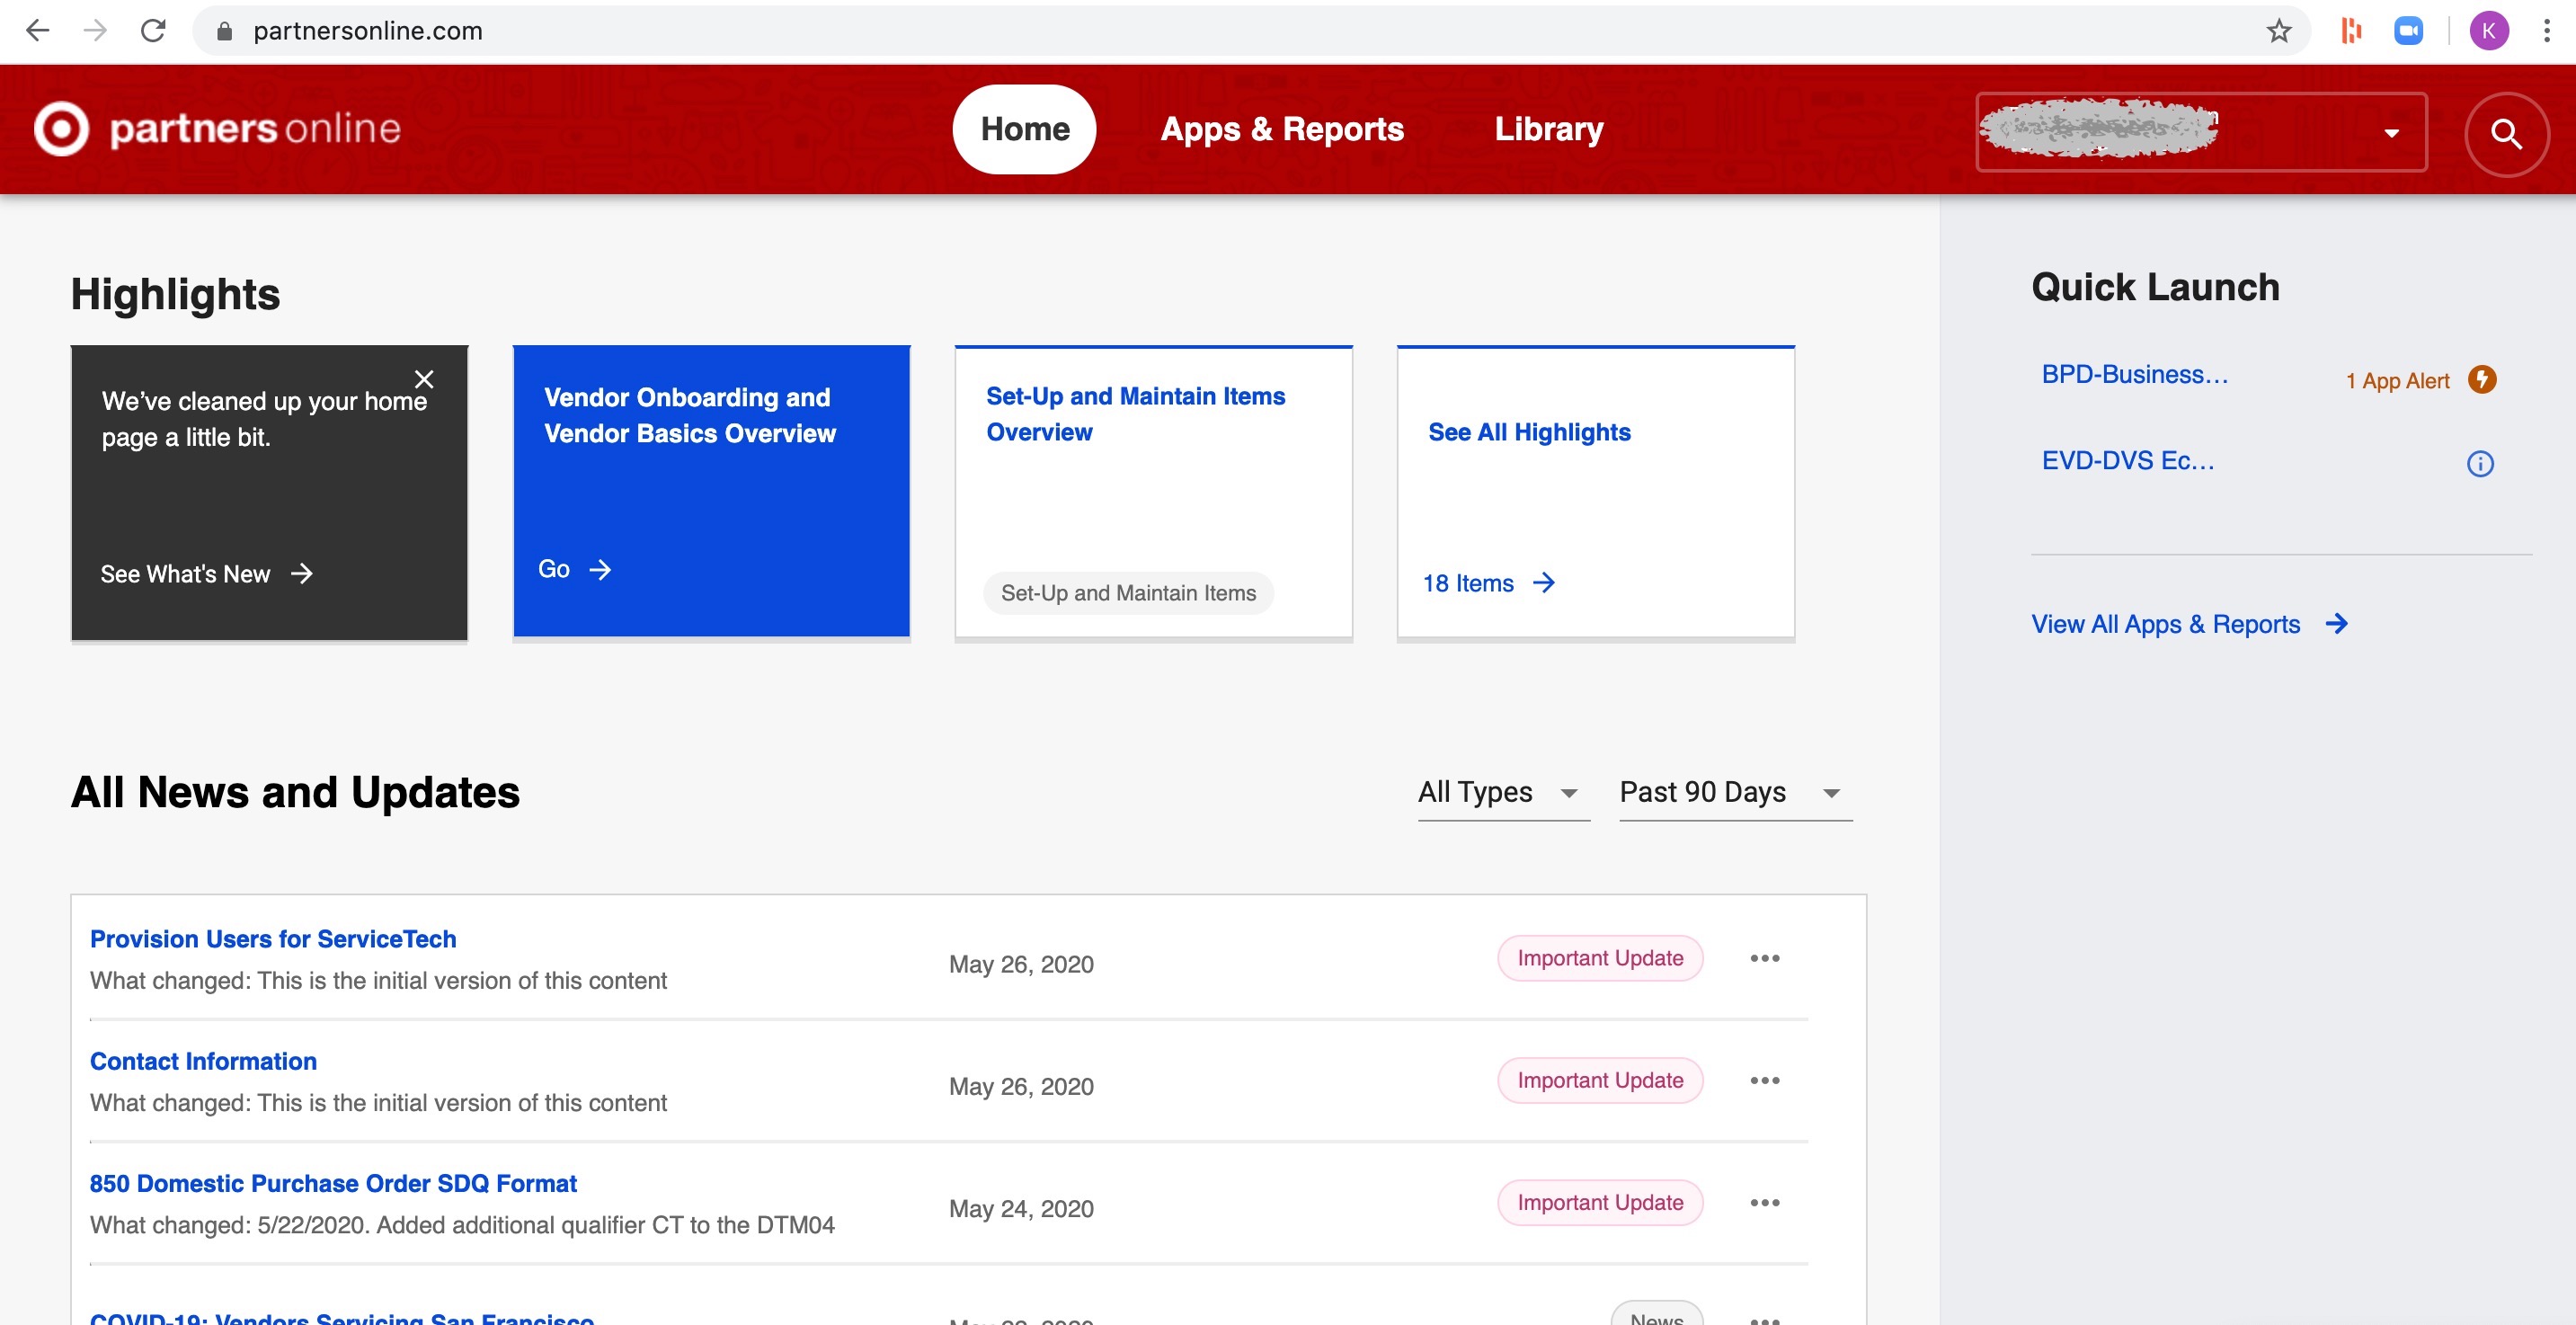Launch EVD-DVS Ec… from Quick Launch
This screenshot has height=1325, width=2576.
2128,460
